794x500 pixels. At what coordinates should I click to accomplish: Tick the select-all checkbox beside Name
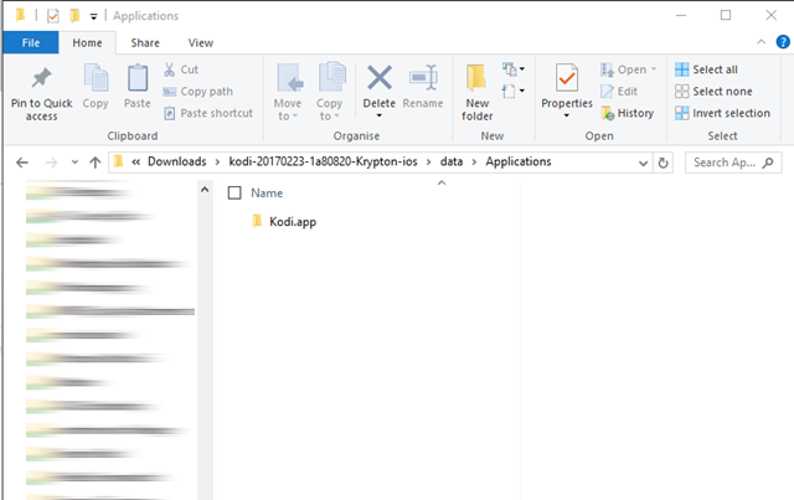(235, 193)
